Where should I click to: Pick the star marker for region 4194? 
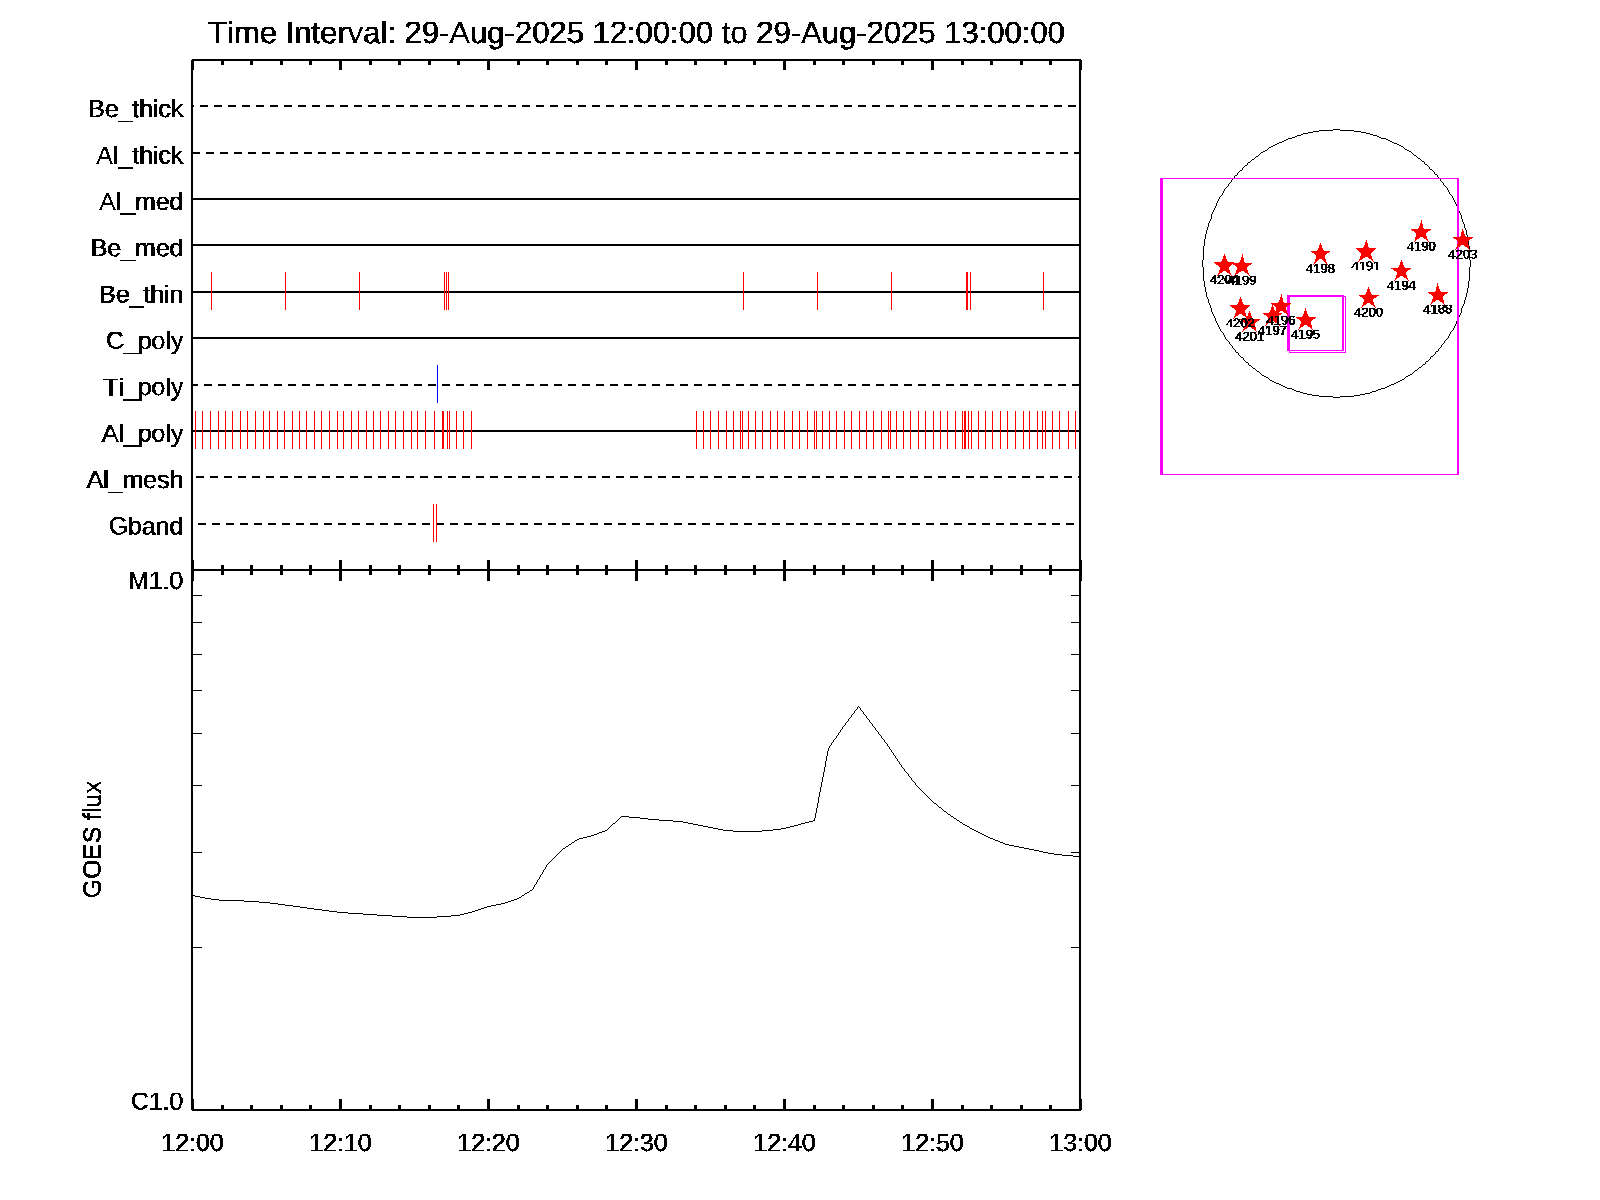1401,271
